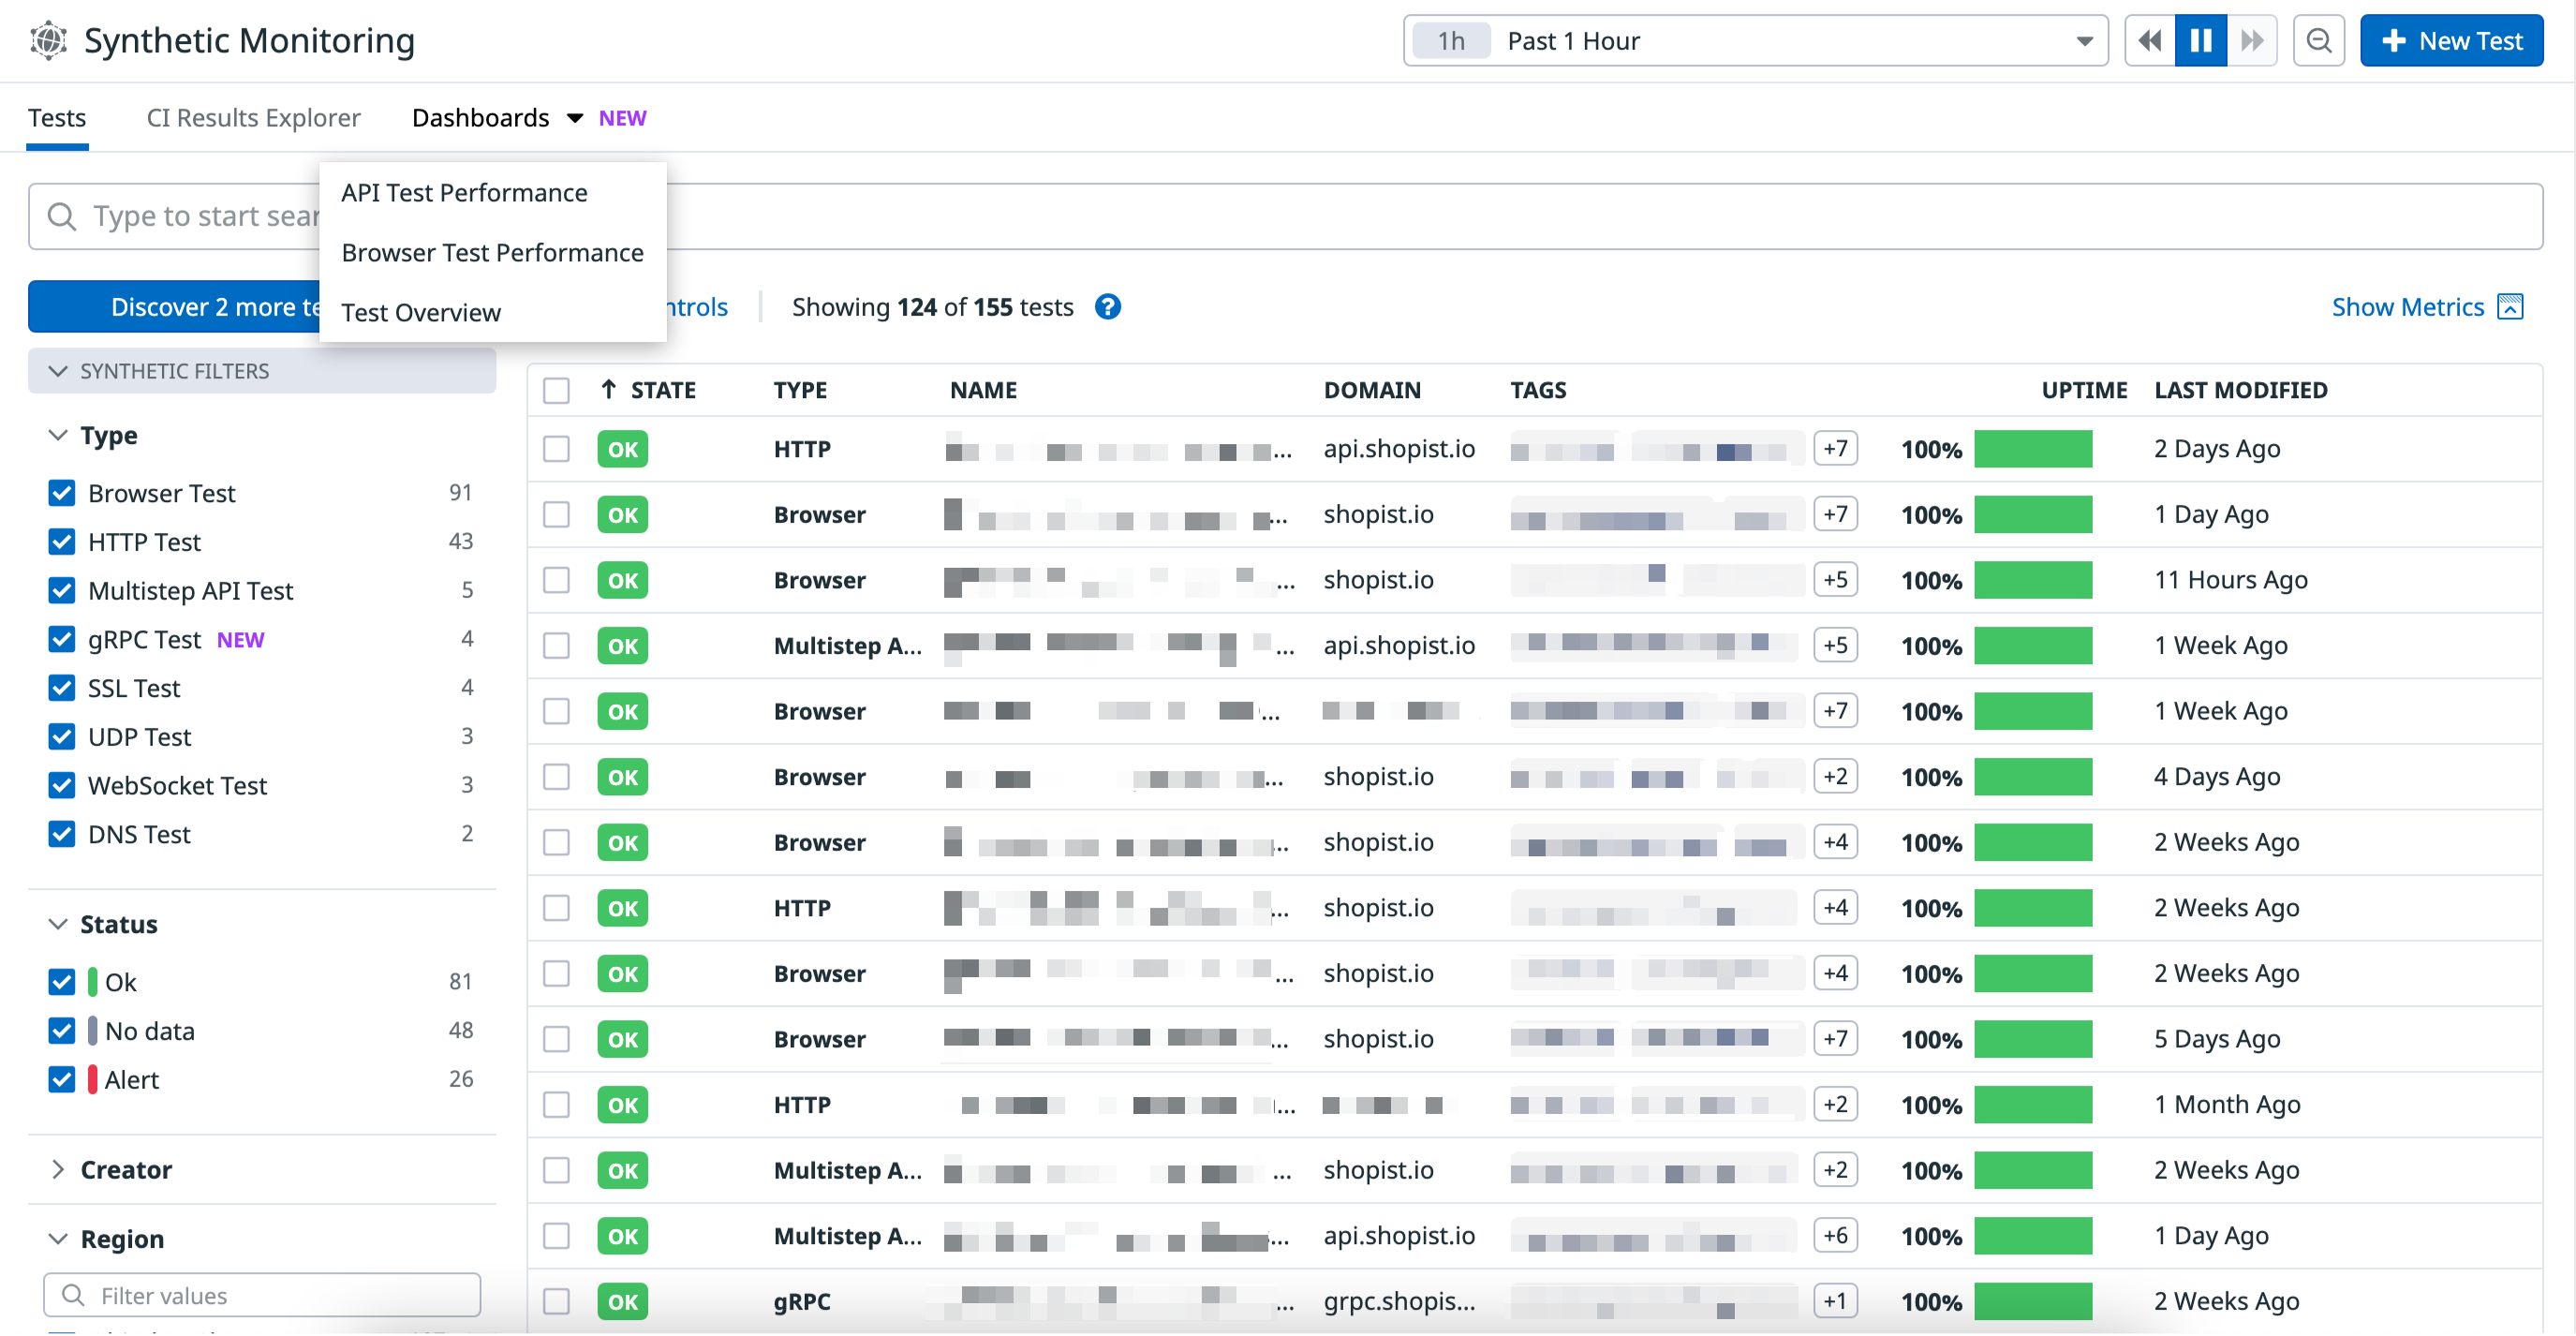Collapse the SYNTHETIC FILTERS panel
This screenshot has height=1336, width=2576.
click(58, 371)
